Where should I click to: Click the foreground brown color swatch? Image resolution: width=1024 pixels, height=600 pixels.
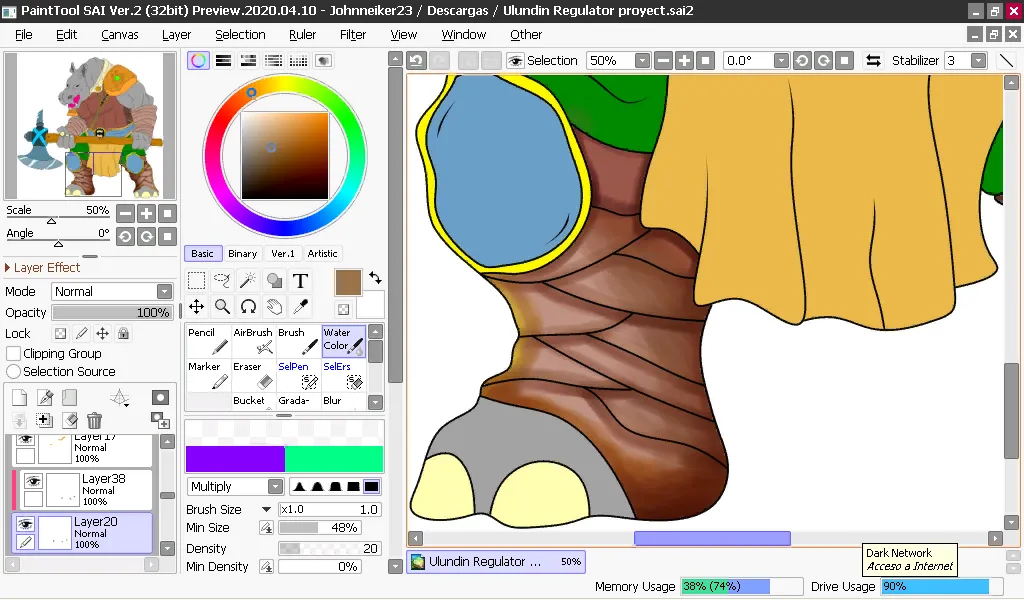coord(348,283)
